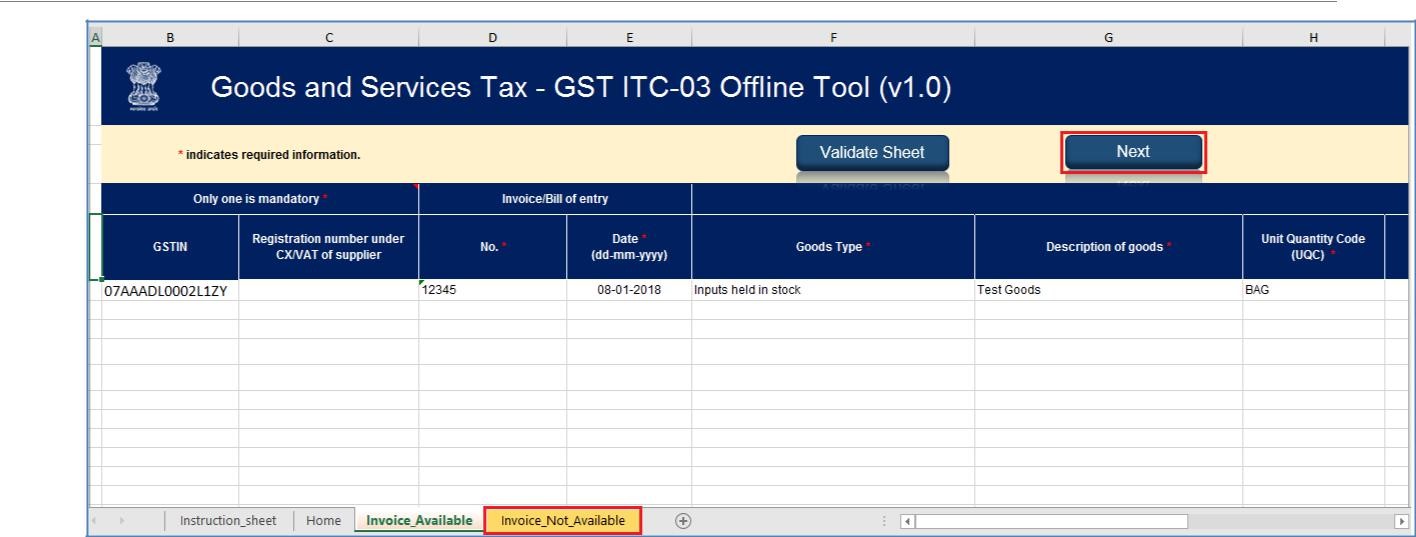Select column B header

170,37
